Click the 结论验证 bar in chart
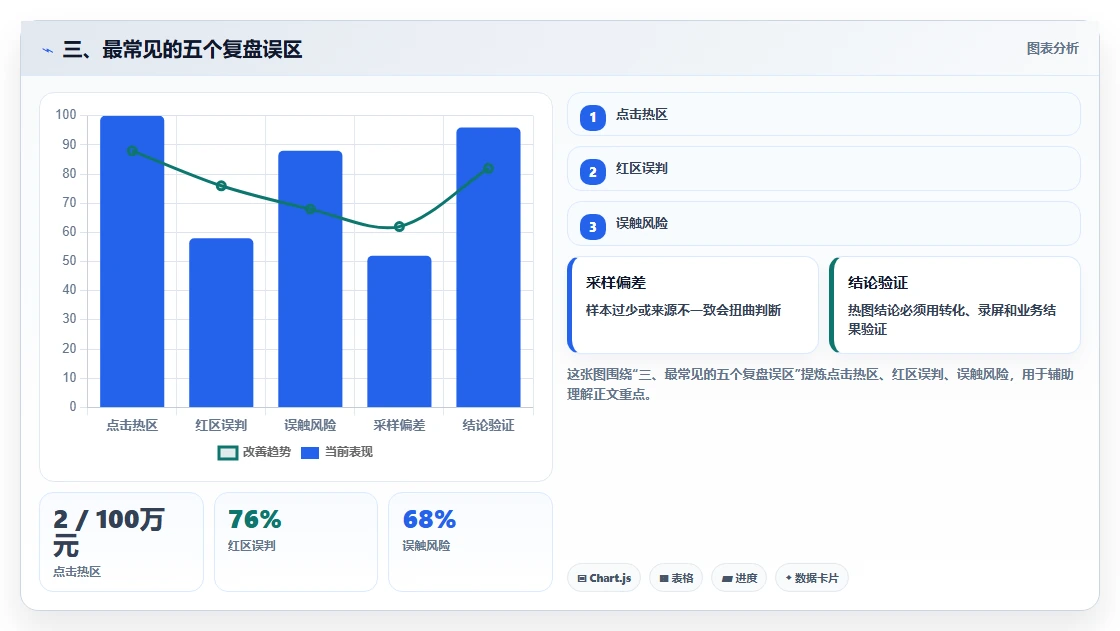This screenshot has width=1120, height=631. click(489, 267)
